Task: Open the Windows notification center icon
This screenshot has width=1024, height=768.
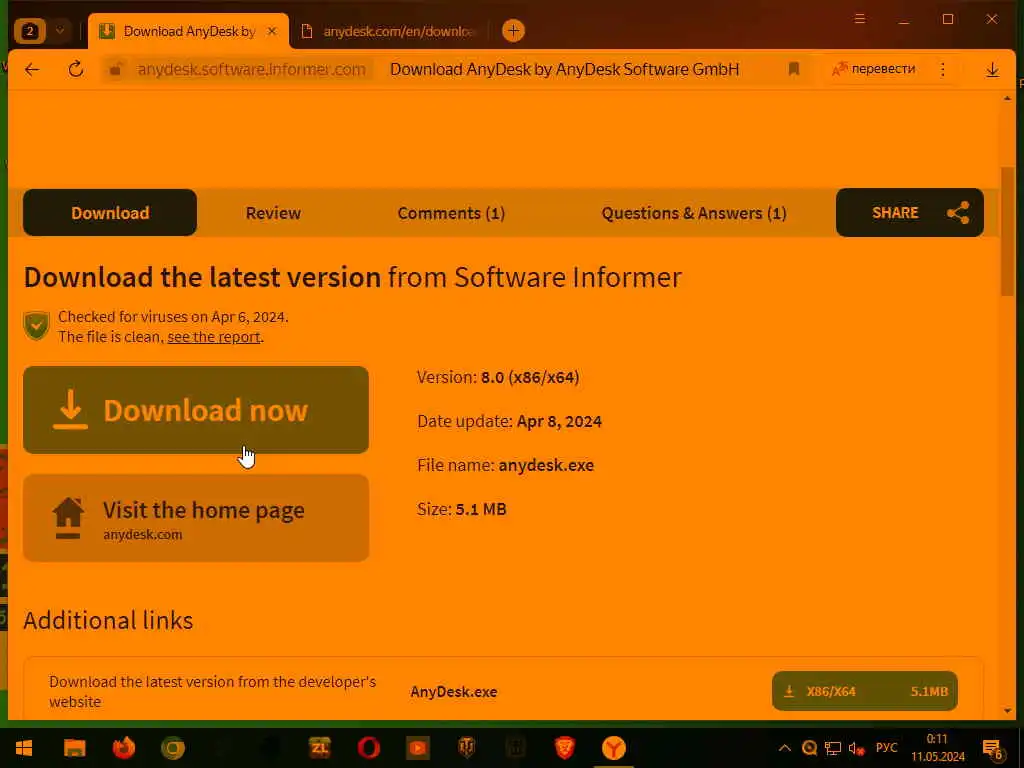Action: pos(993,749)
